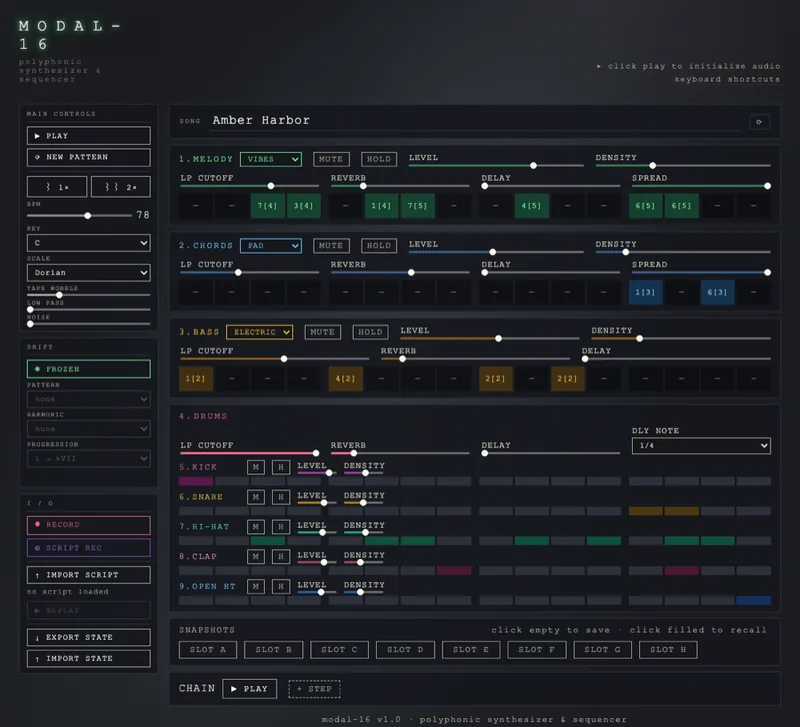Click the Bass step cell labeled 1[2]
800x727 pixels.
196,379
